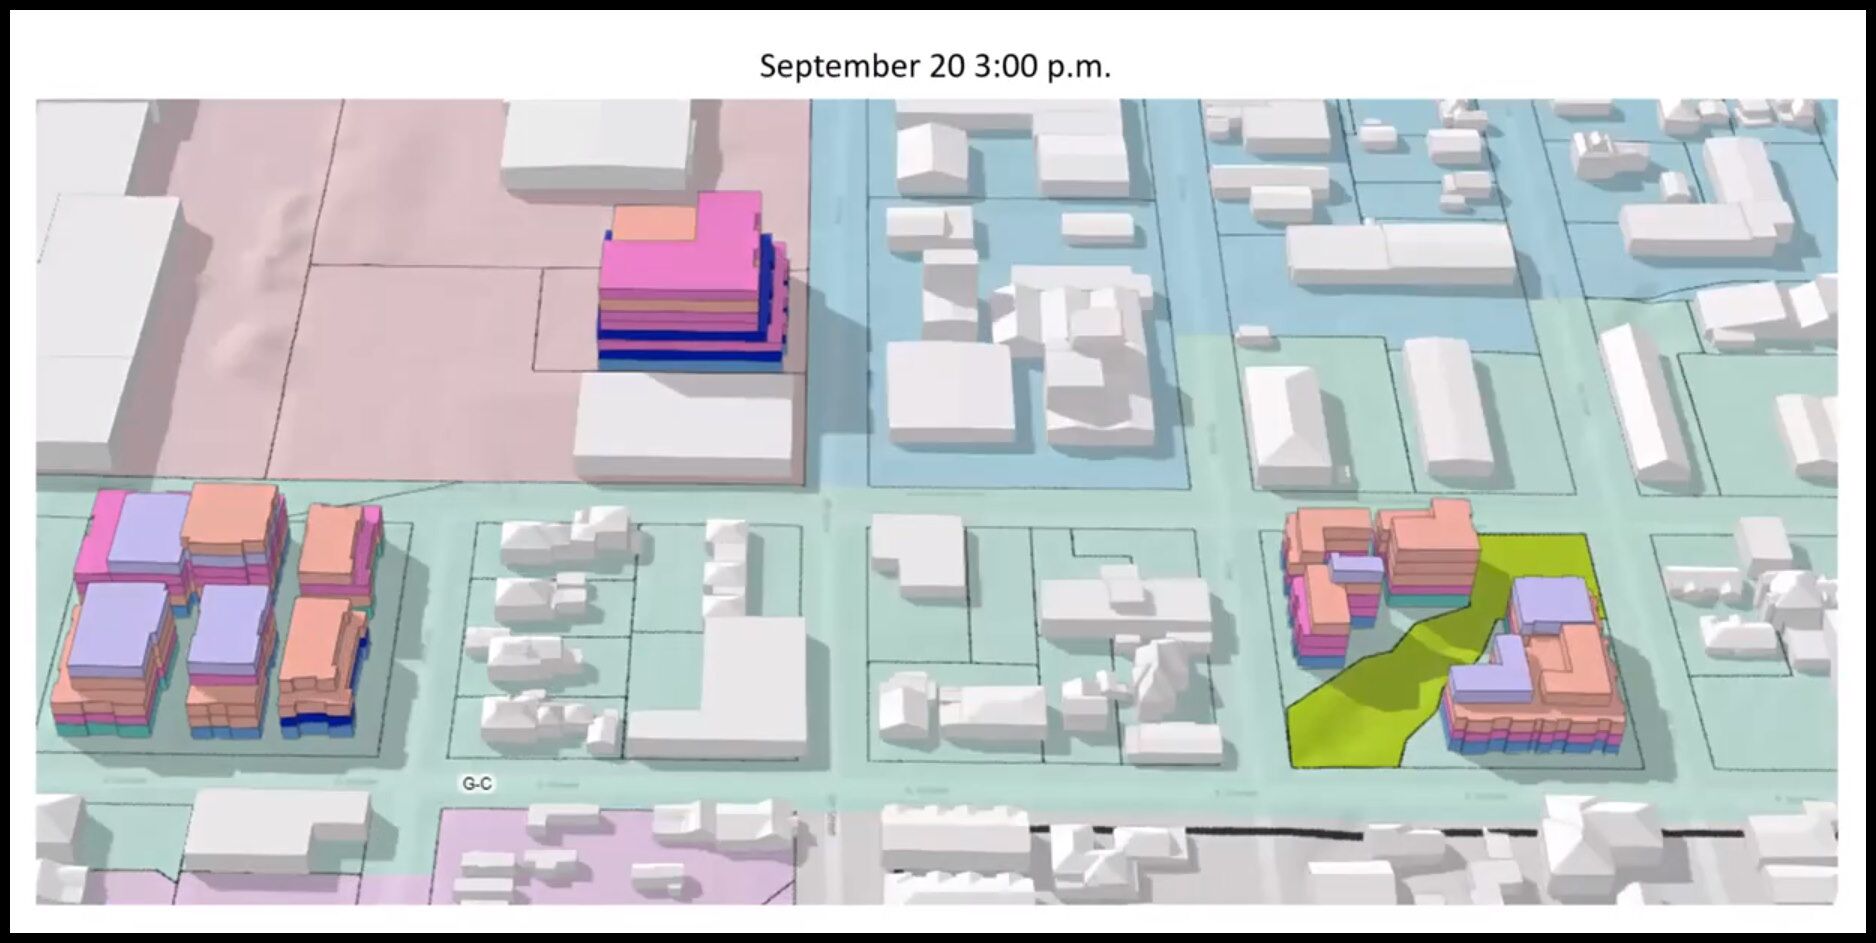Select the G-C street zoning label

coord(475,784)
